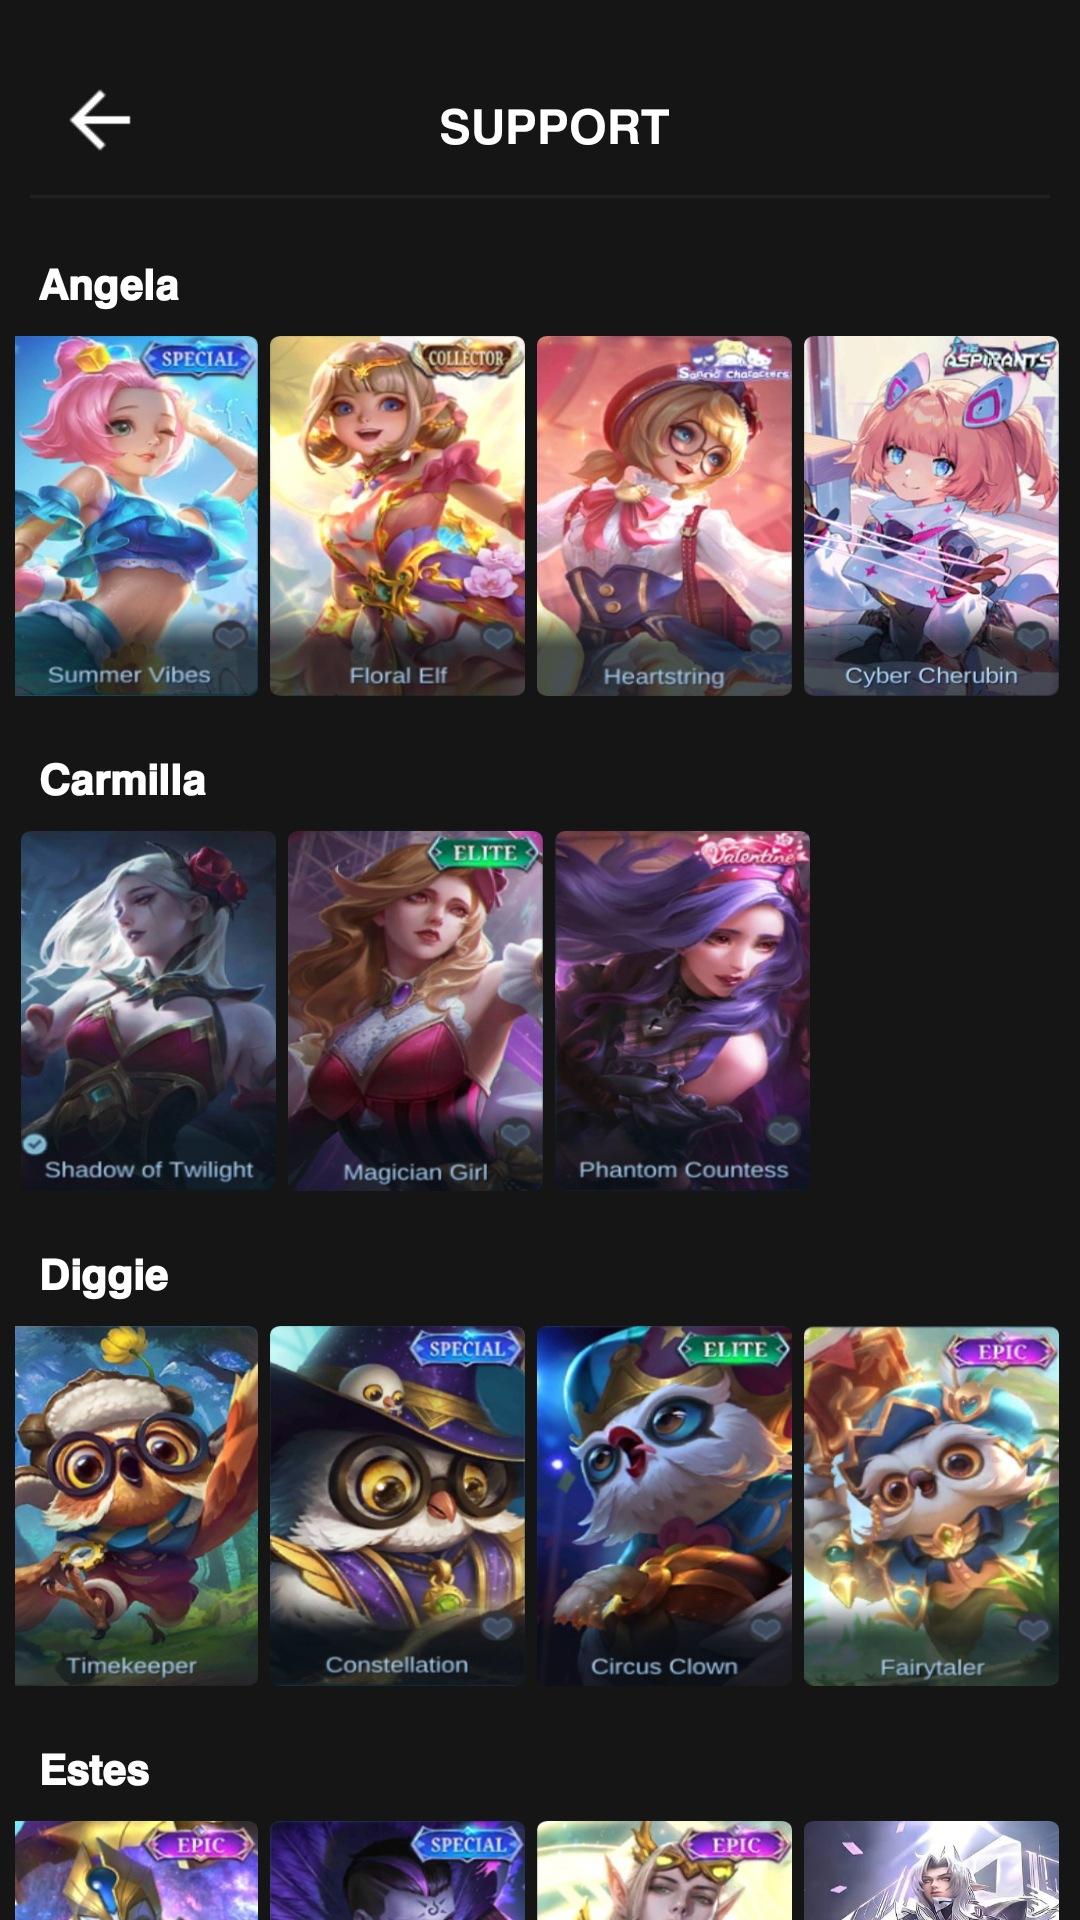This screenshot has width=1080, height=1920.
Task: Select the first Estes Epic skin
Action: click(136, 1870)
